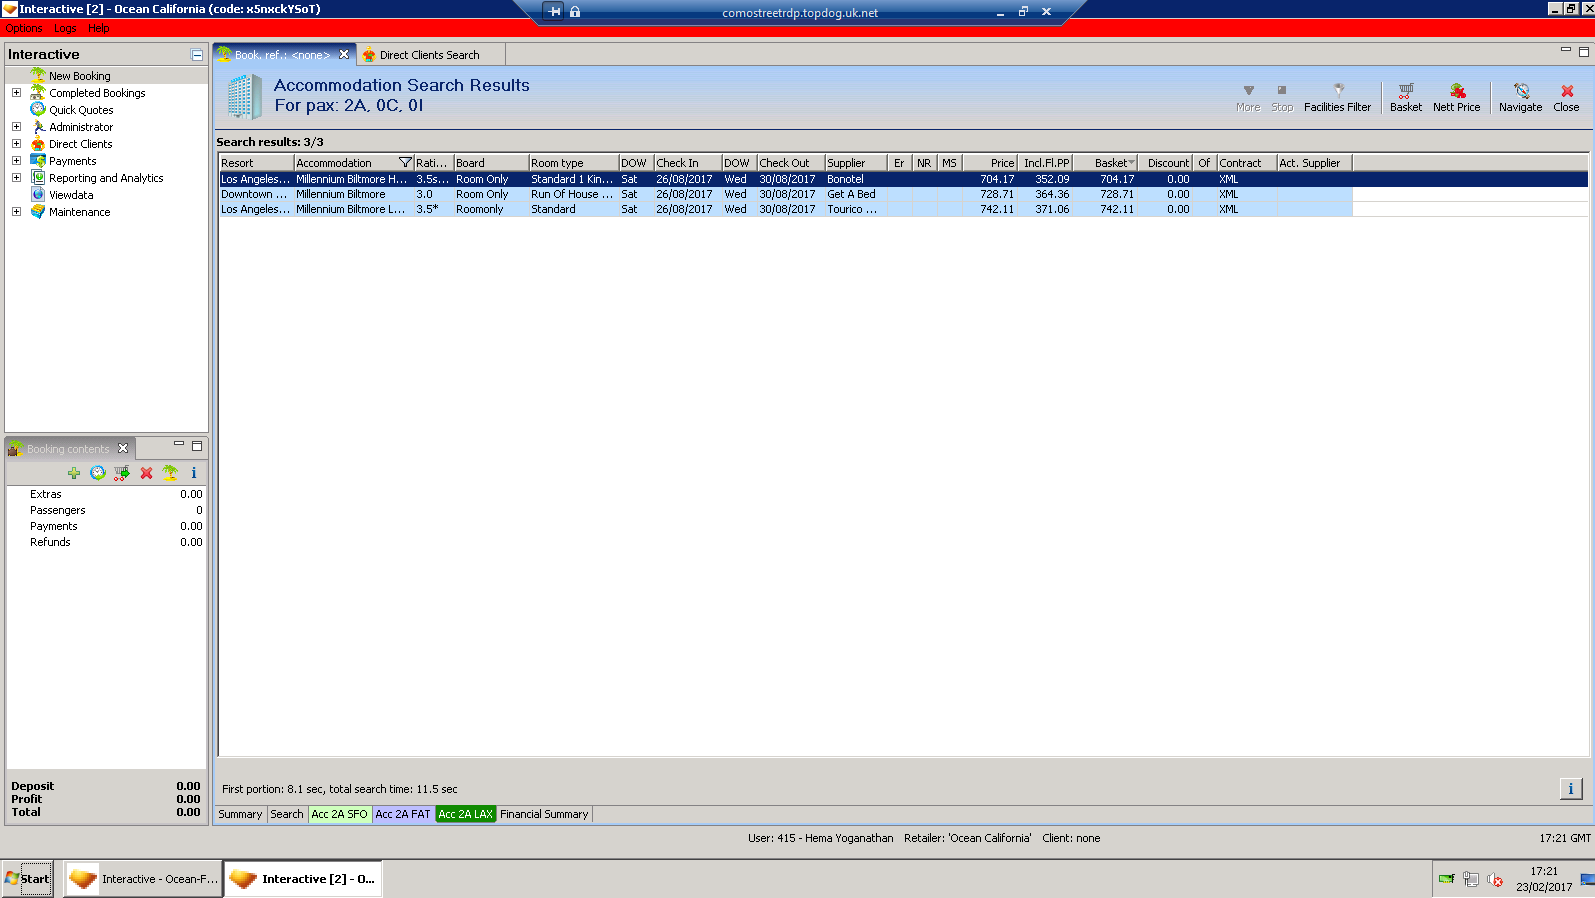Click the green plus icon in Booking contents

point(74,473)
